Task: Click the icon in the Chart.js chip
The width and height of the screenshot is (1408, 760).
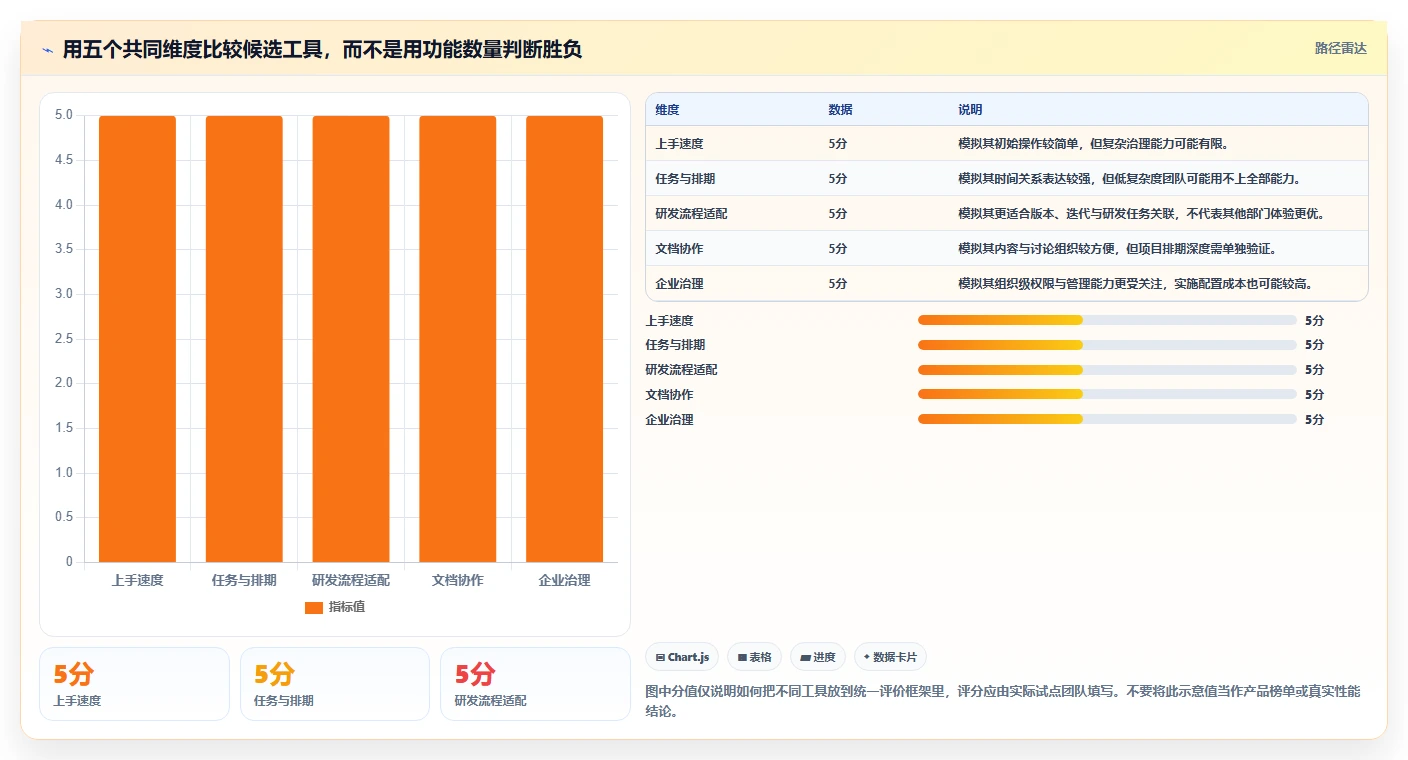Action: (660, 658)
